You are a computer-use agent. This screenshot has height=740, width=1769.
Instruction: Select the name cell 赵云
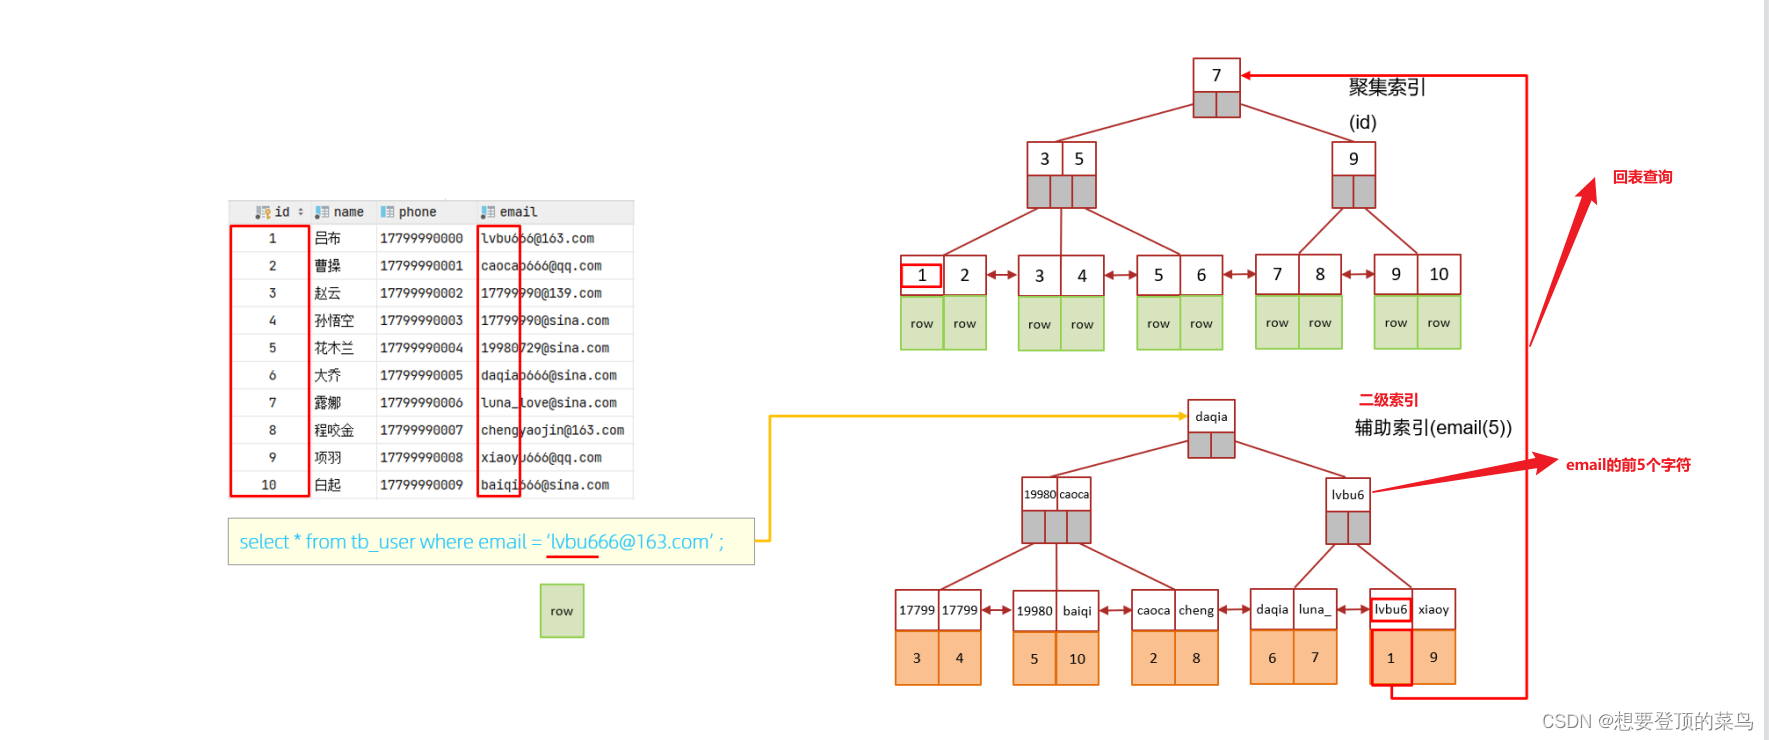(328, 293)
